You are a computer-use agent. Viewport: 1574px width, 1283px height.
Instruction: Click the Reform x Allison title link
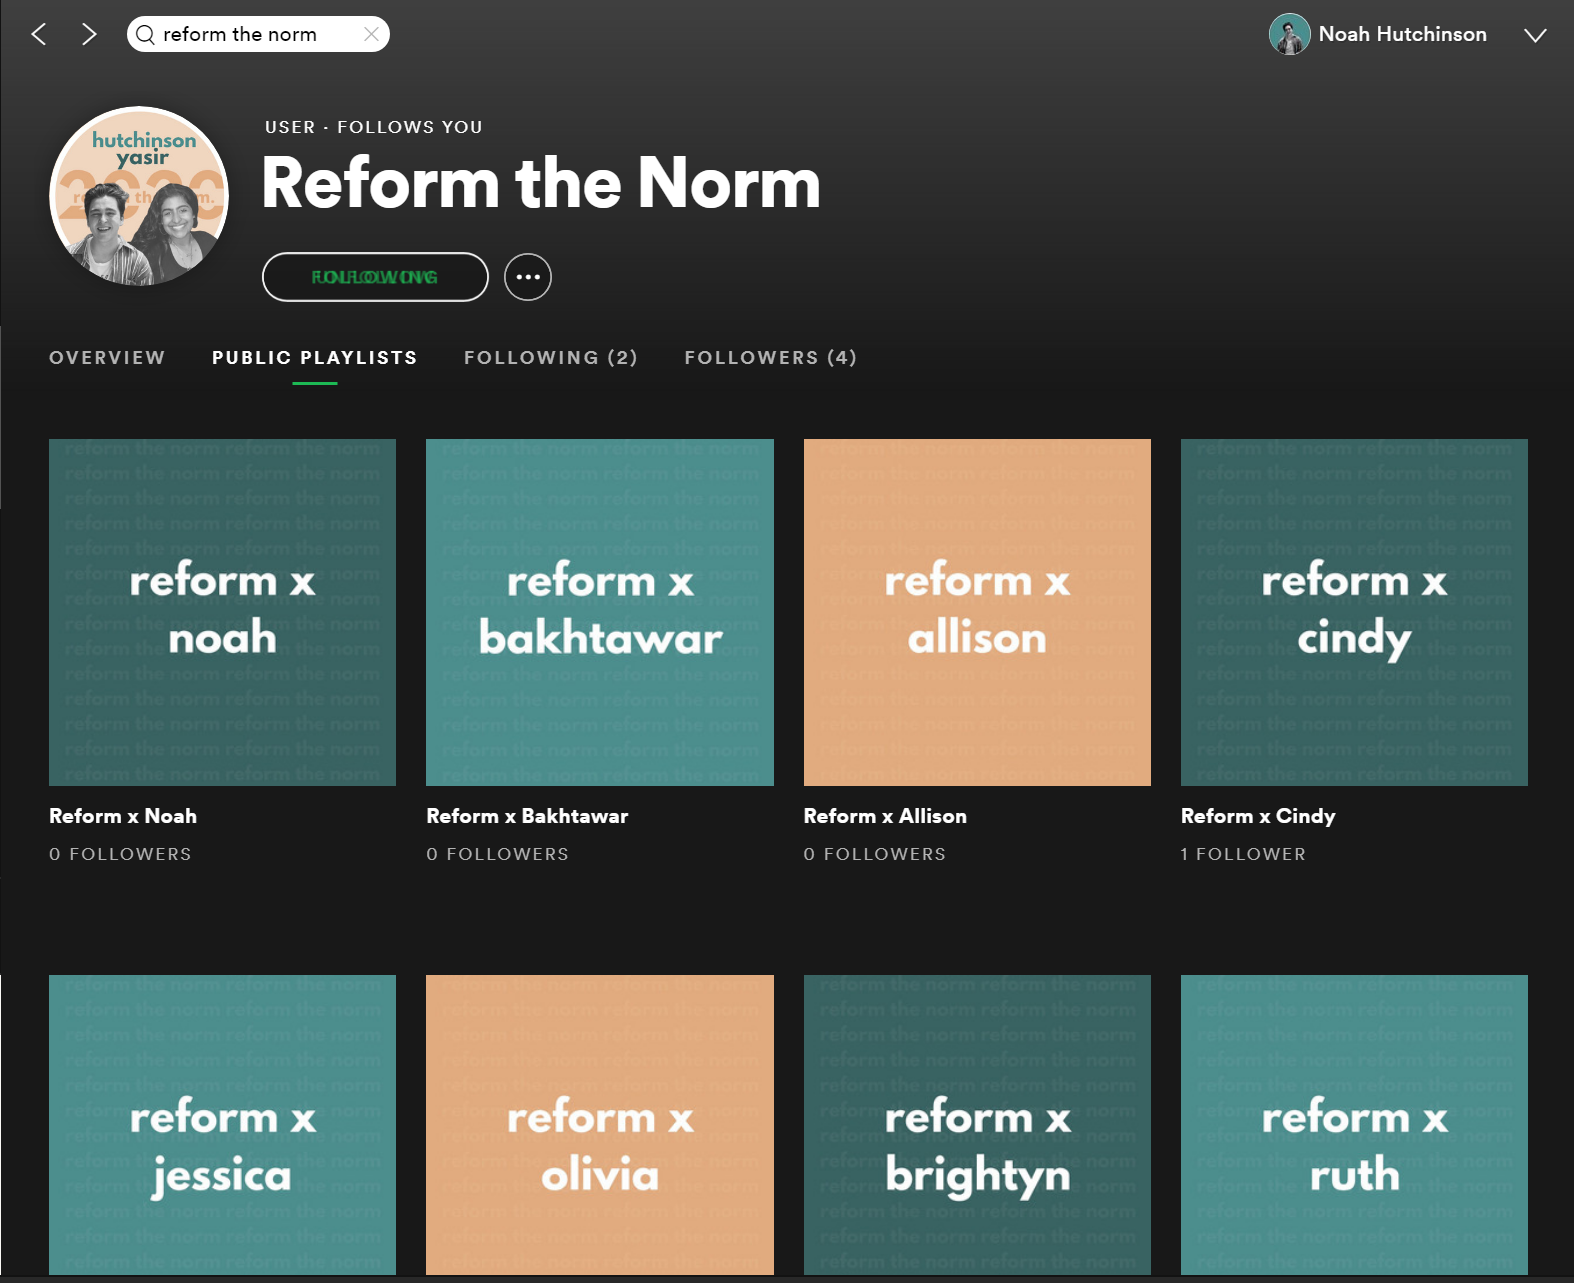point(885,816)
